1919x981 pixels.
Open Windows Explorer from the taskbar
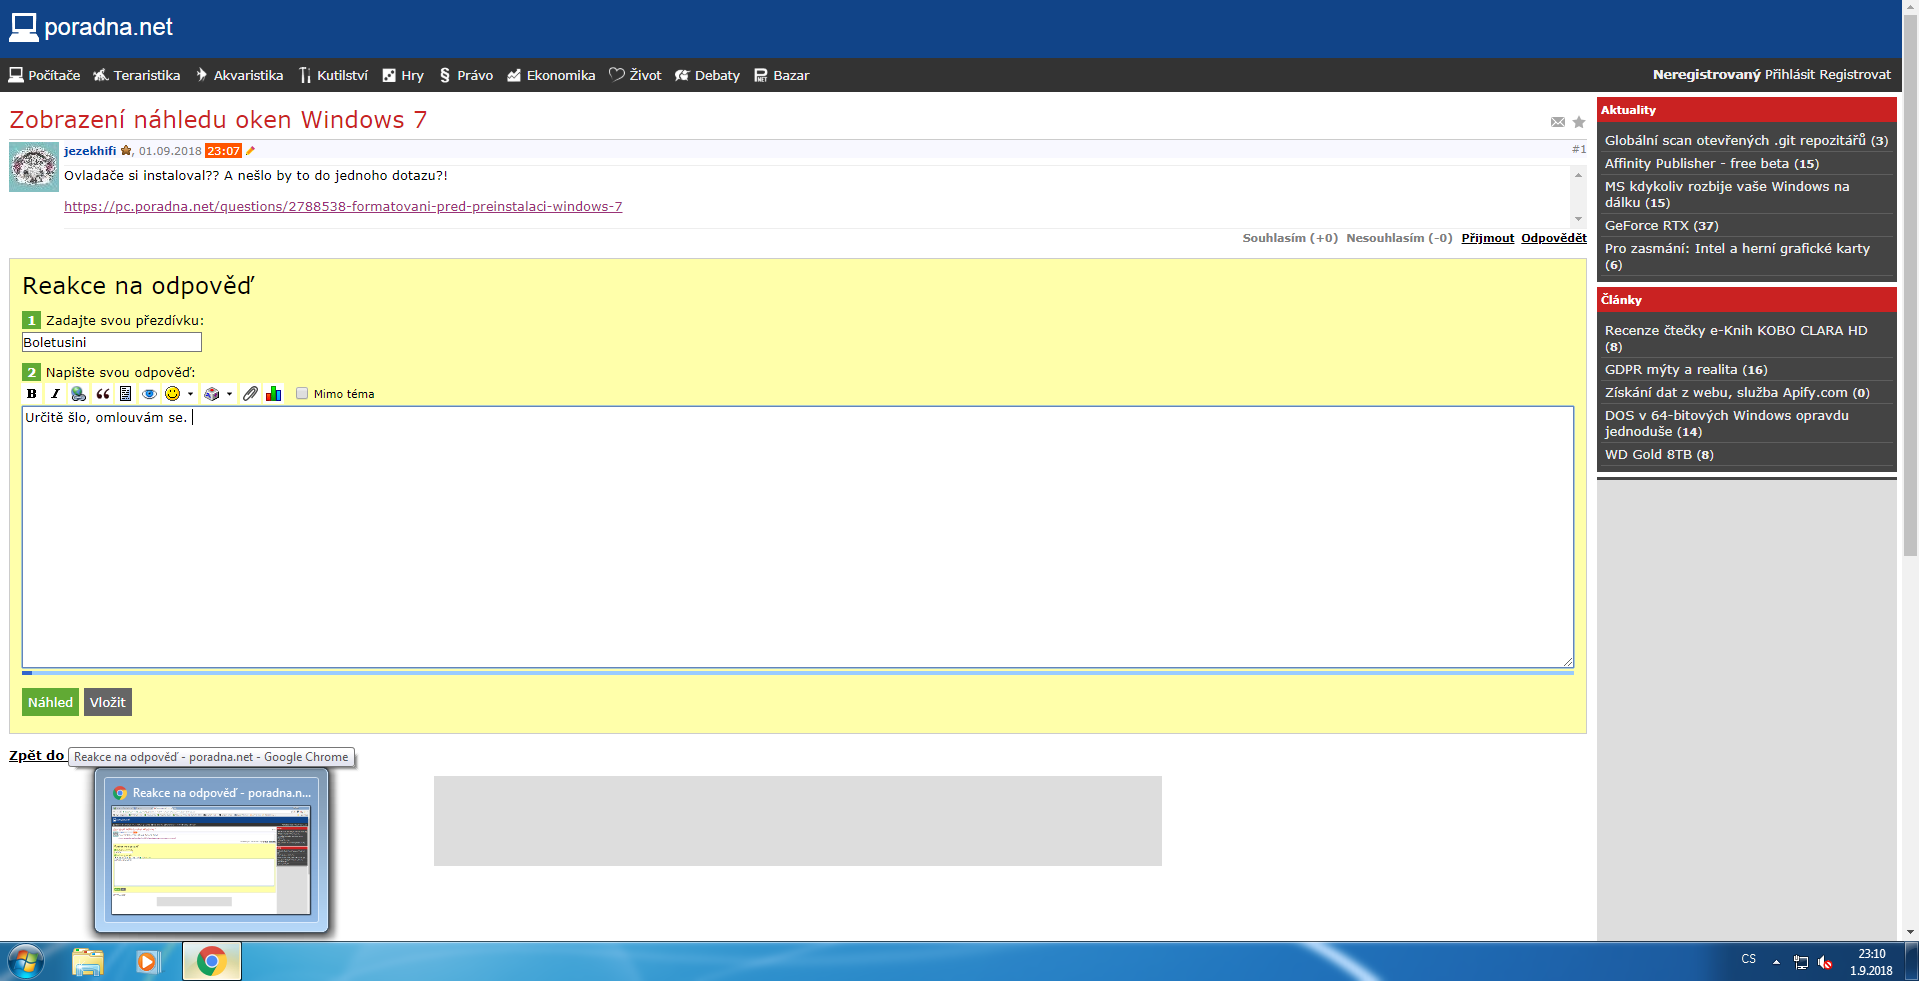pyautogui.click(x=88, y=962)
